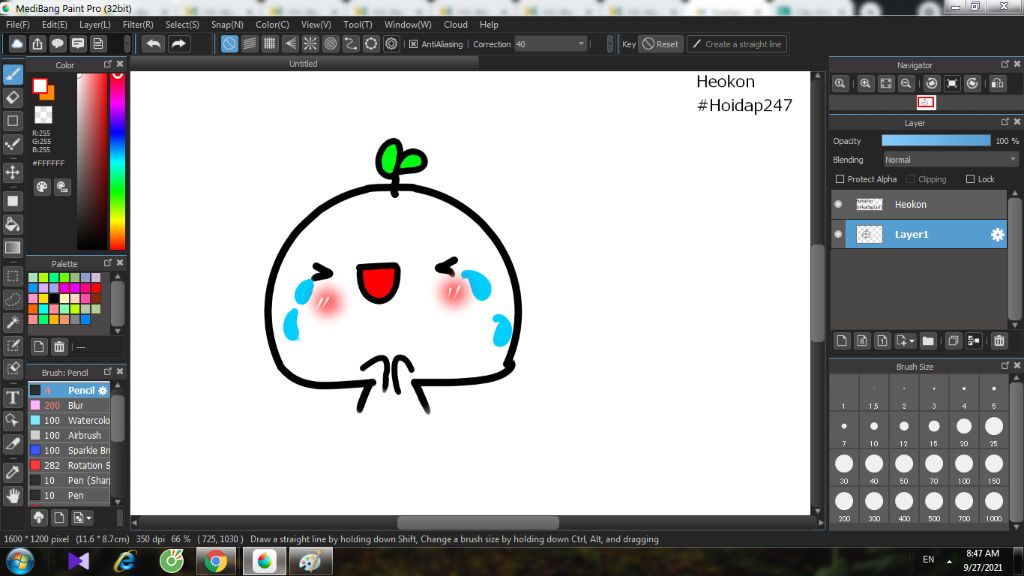Click the canvas horizontal scrollbar
This screenshot has width=1024, height=576.
(x=477, y=522)
